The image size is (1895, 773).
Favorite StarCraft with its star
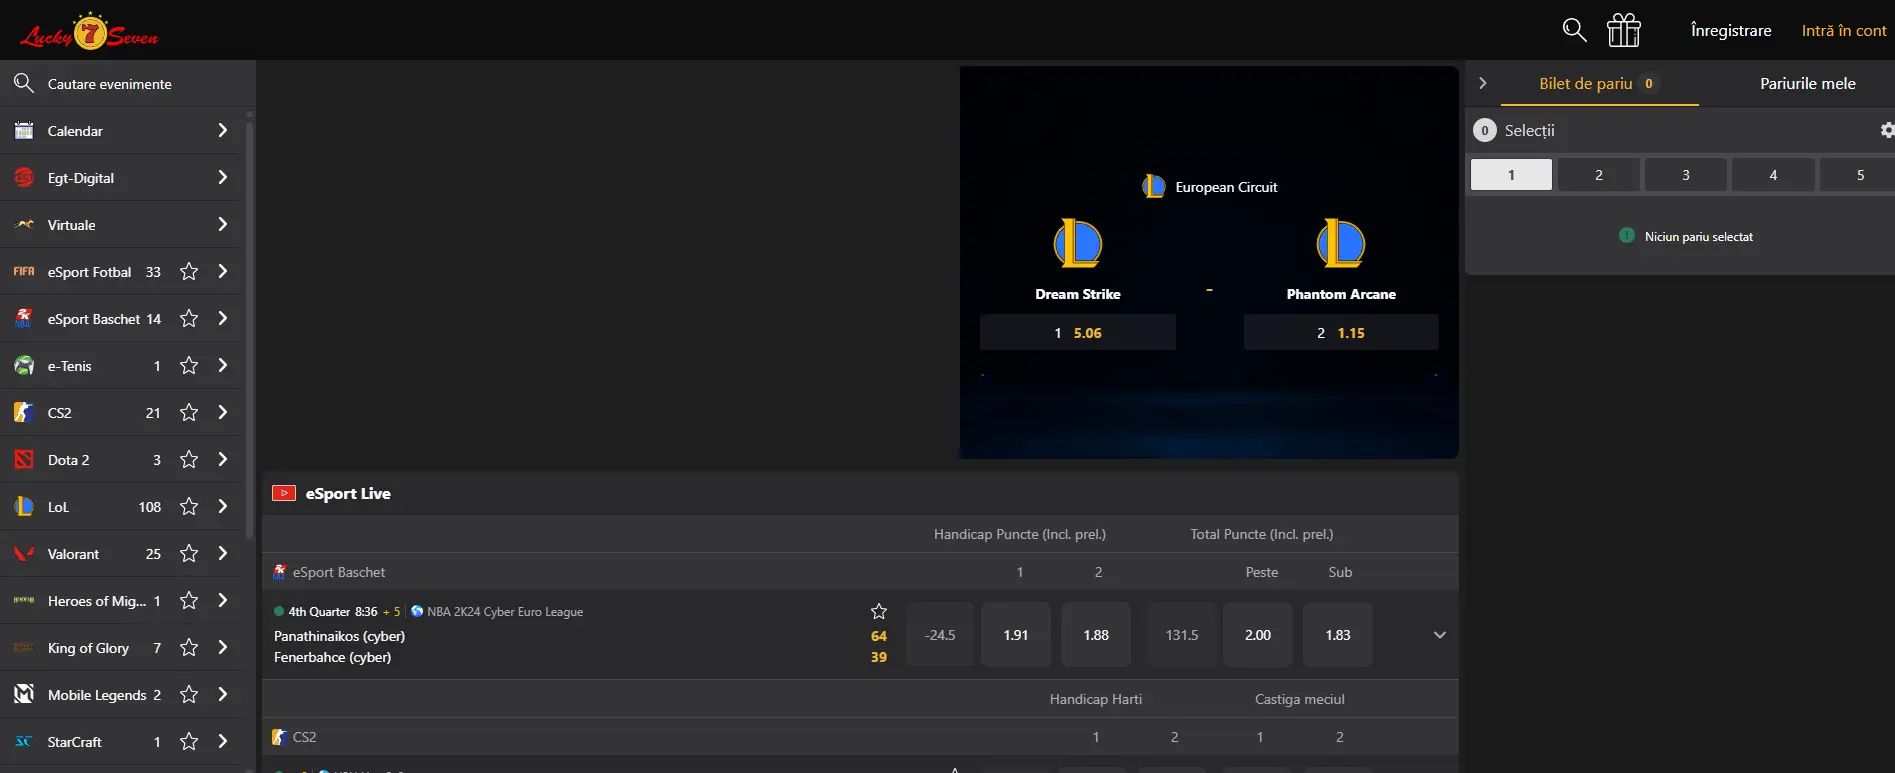[x=189, y=742]
